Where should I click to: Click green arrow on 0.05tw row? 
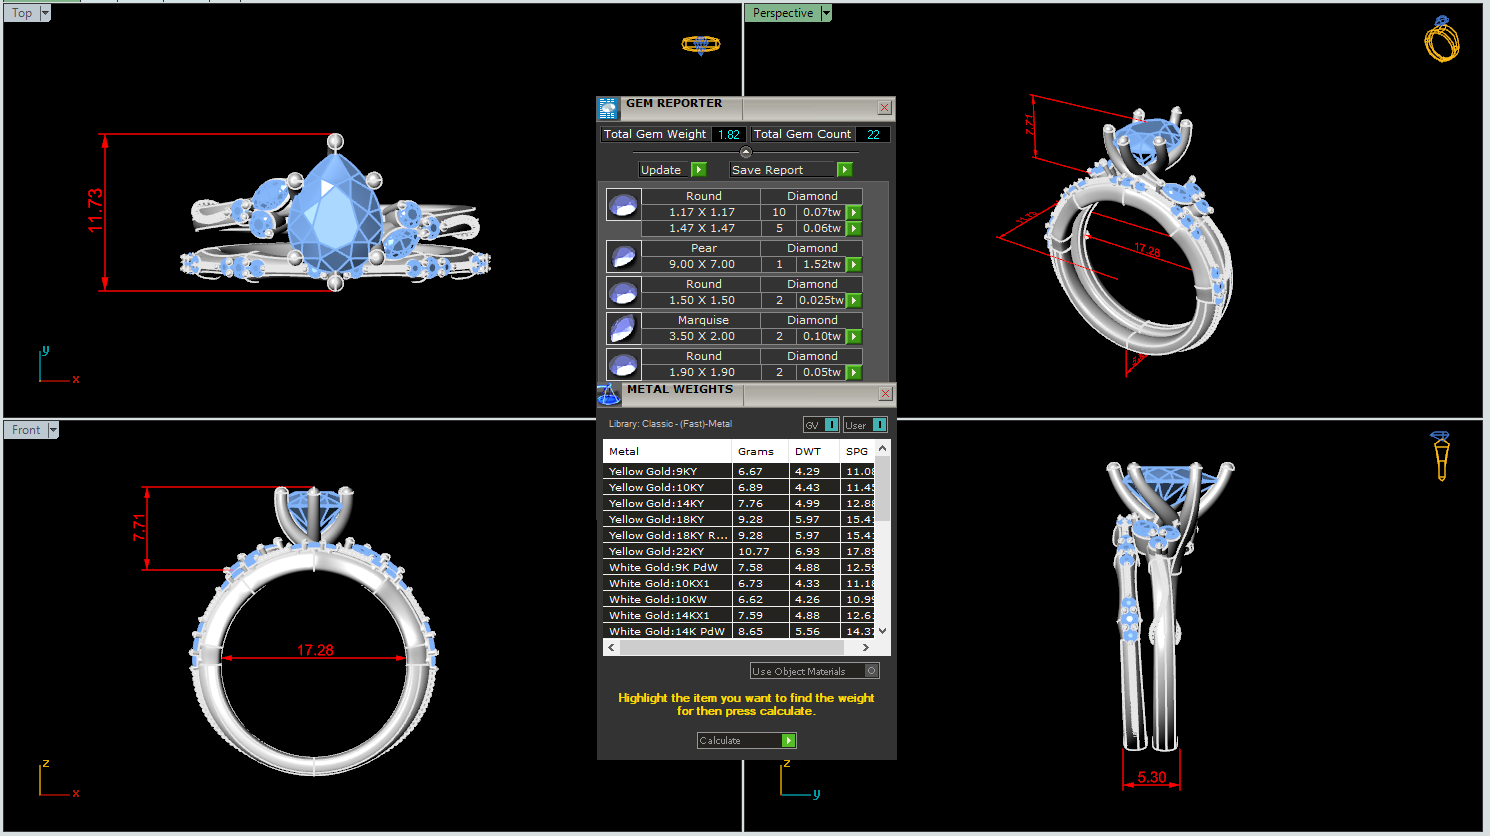[854, 373]
